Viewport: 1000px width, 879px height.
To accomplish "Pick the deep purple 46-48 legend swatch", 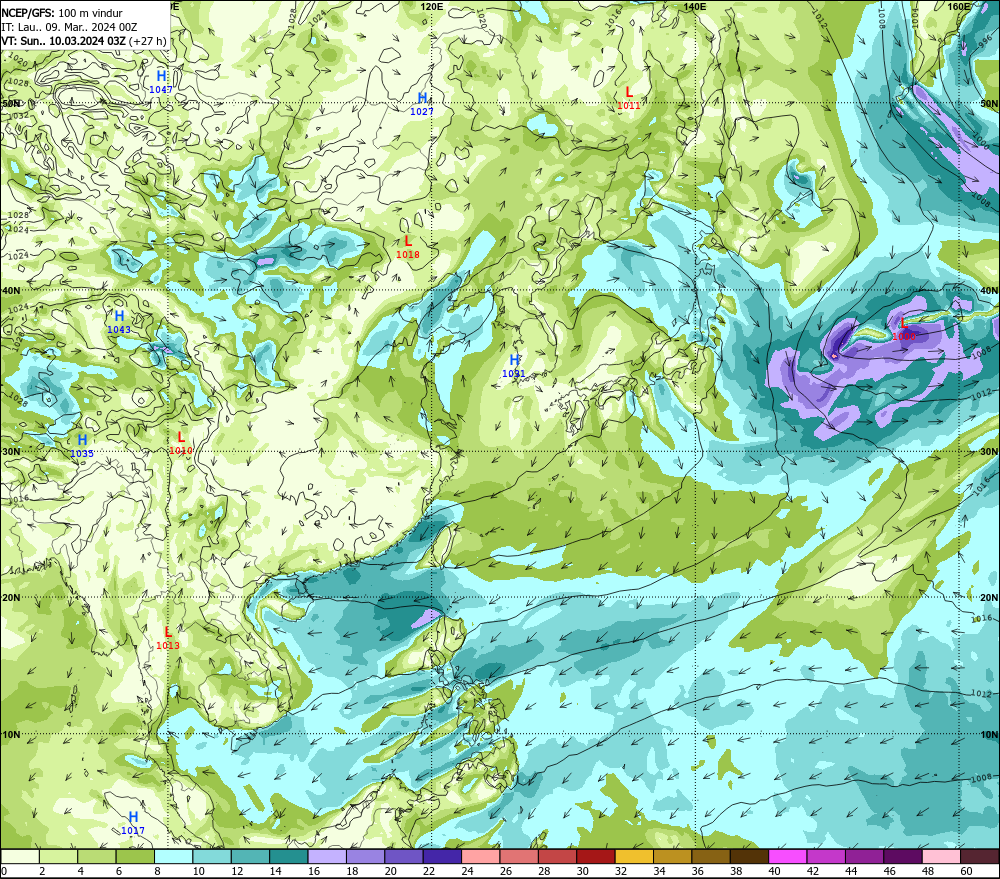I will 903,856.
